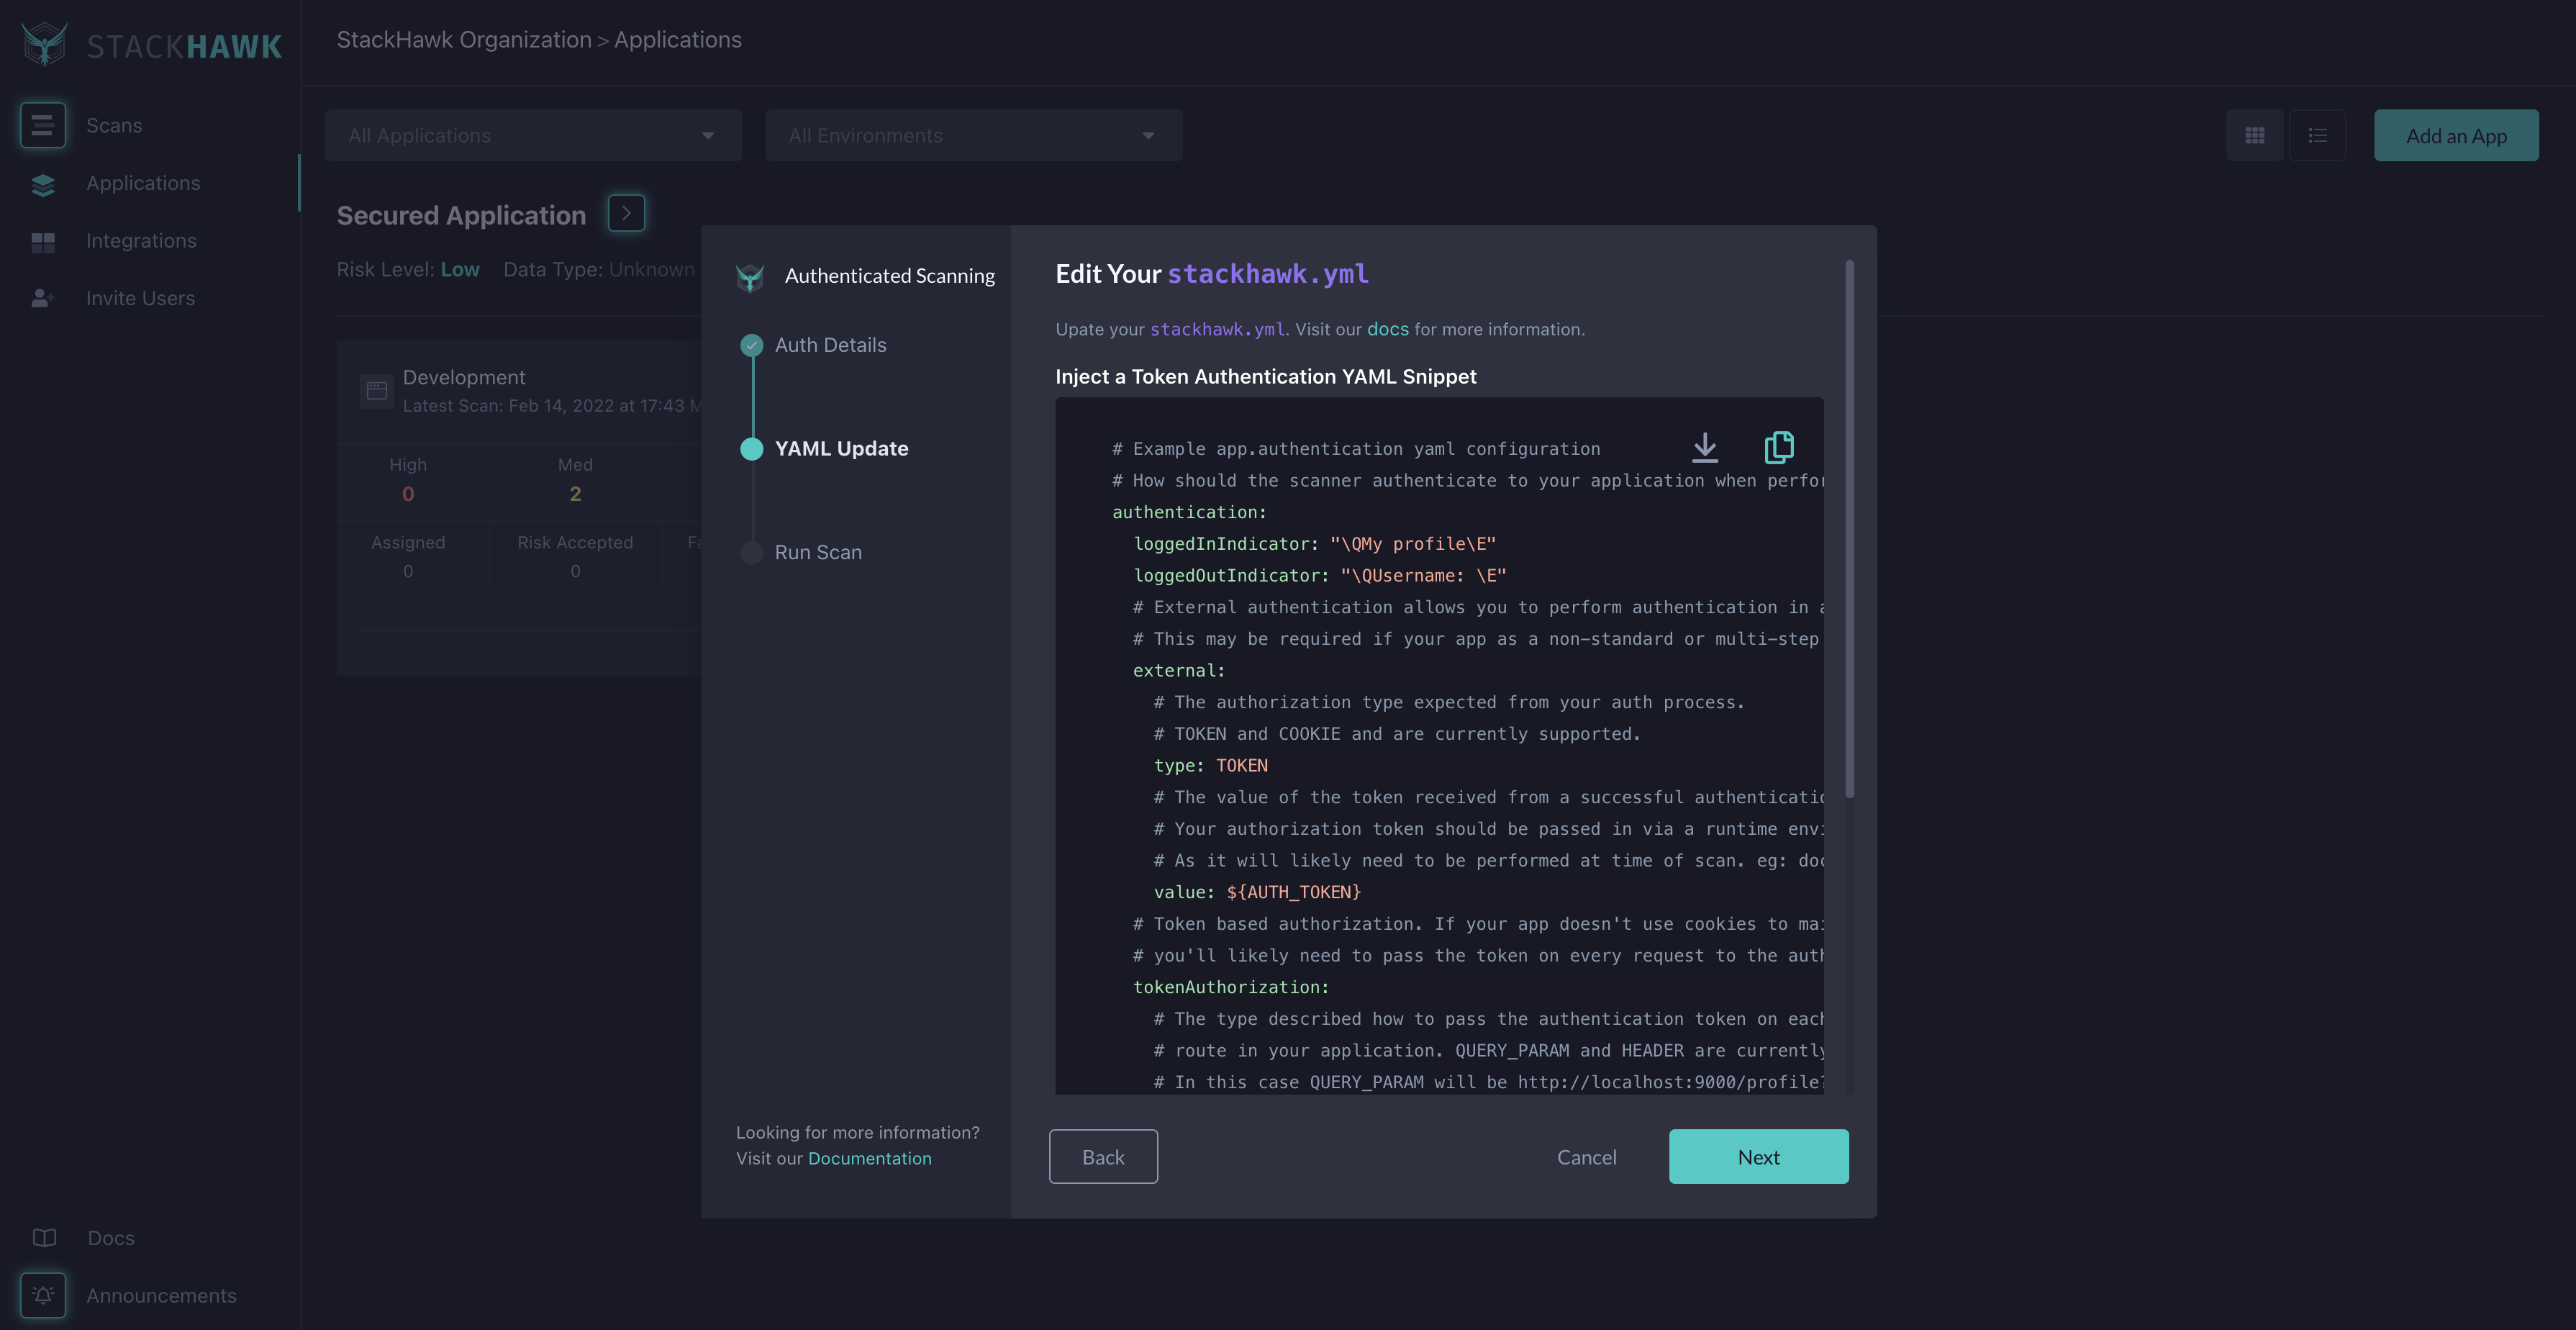Switch to list view icon
The width and height of the screenshot is (2576, 1330).
tap(2317, 135)
